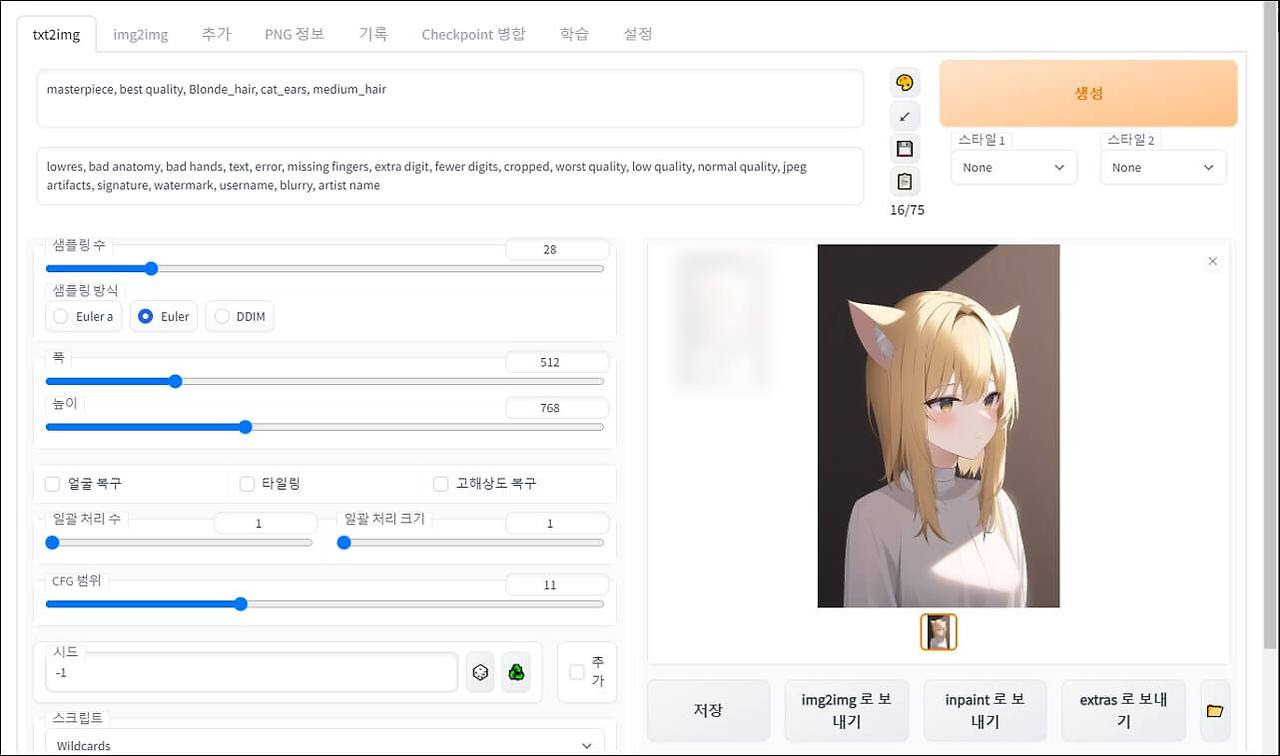Click the random artist palette icon
Viewport: 1280px width, 756px height.
coord(903,81)
